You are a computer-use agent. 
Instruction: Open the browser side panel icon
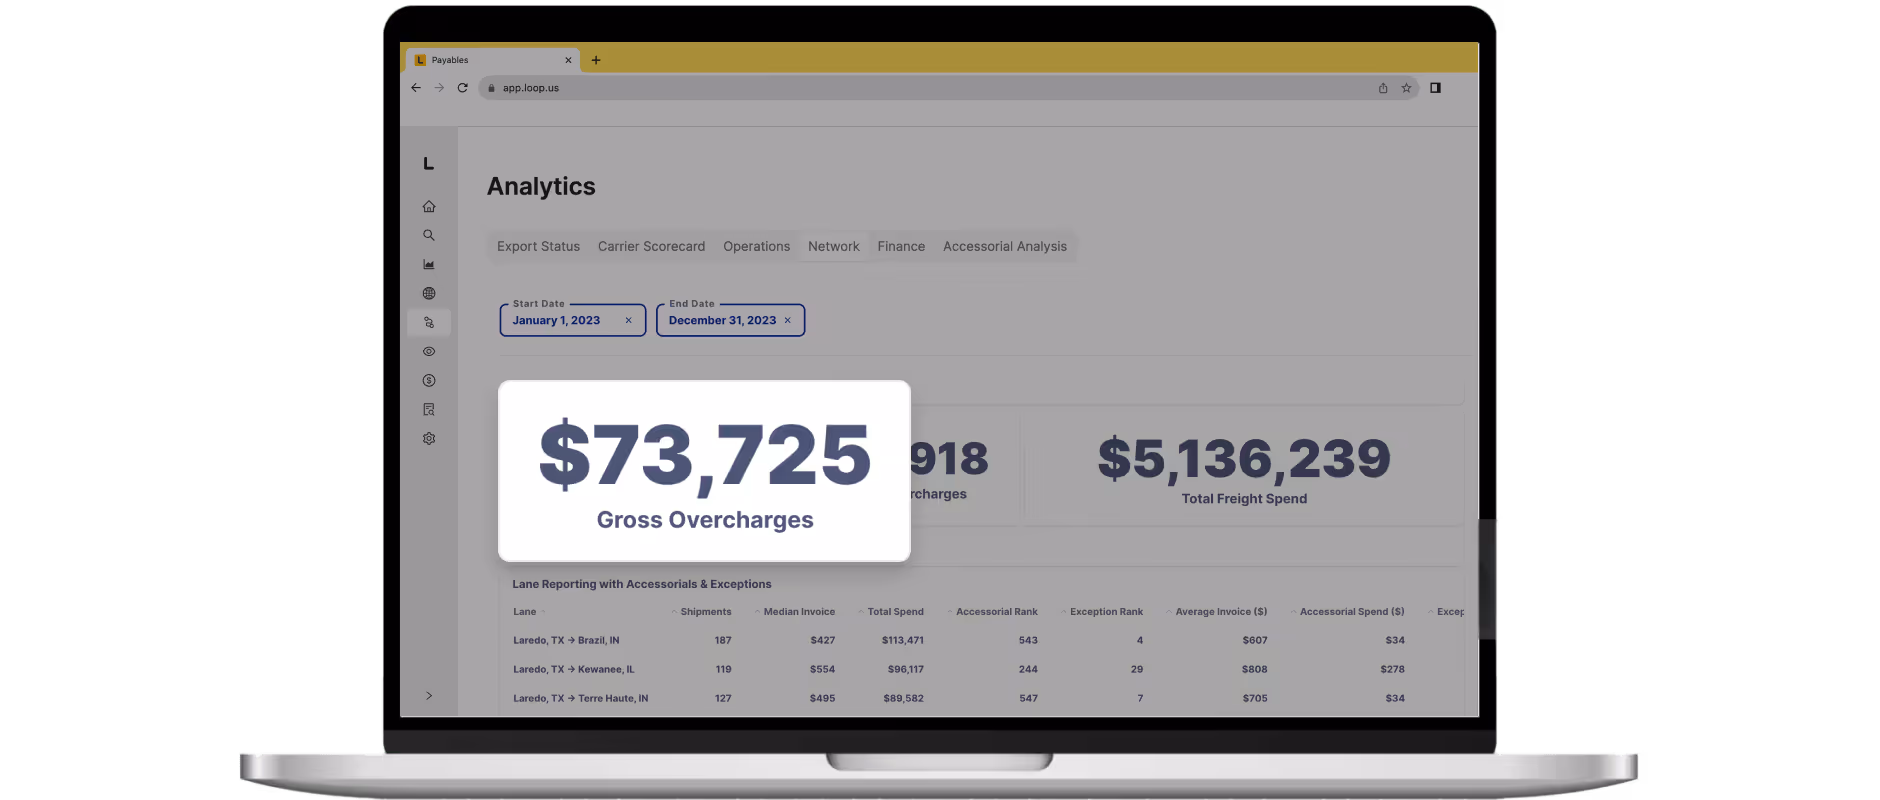[1435, 88]
